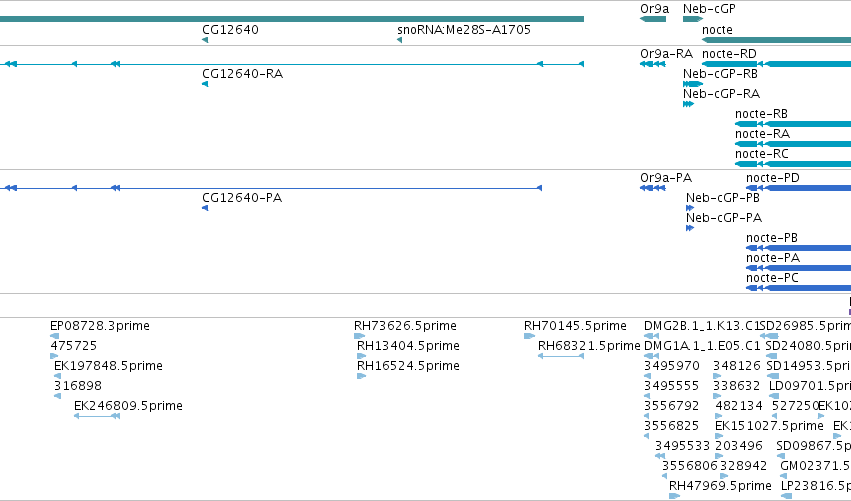Select the Or9a-PA protein glyph
This screenshot has height=501, width=851.
[x=653, y=188]
